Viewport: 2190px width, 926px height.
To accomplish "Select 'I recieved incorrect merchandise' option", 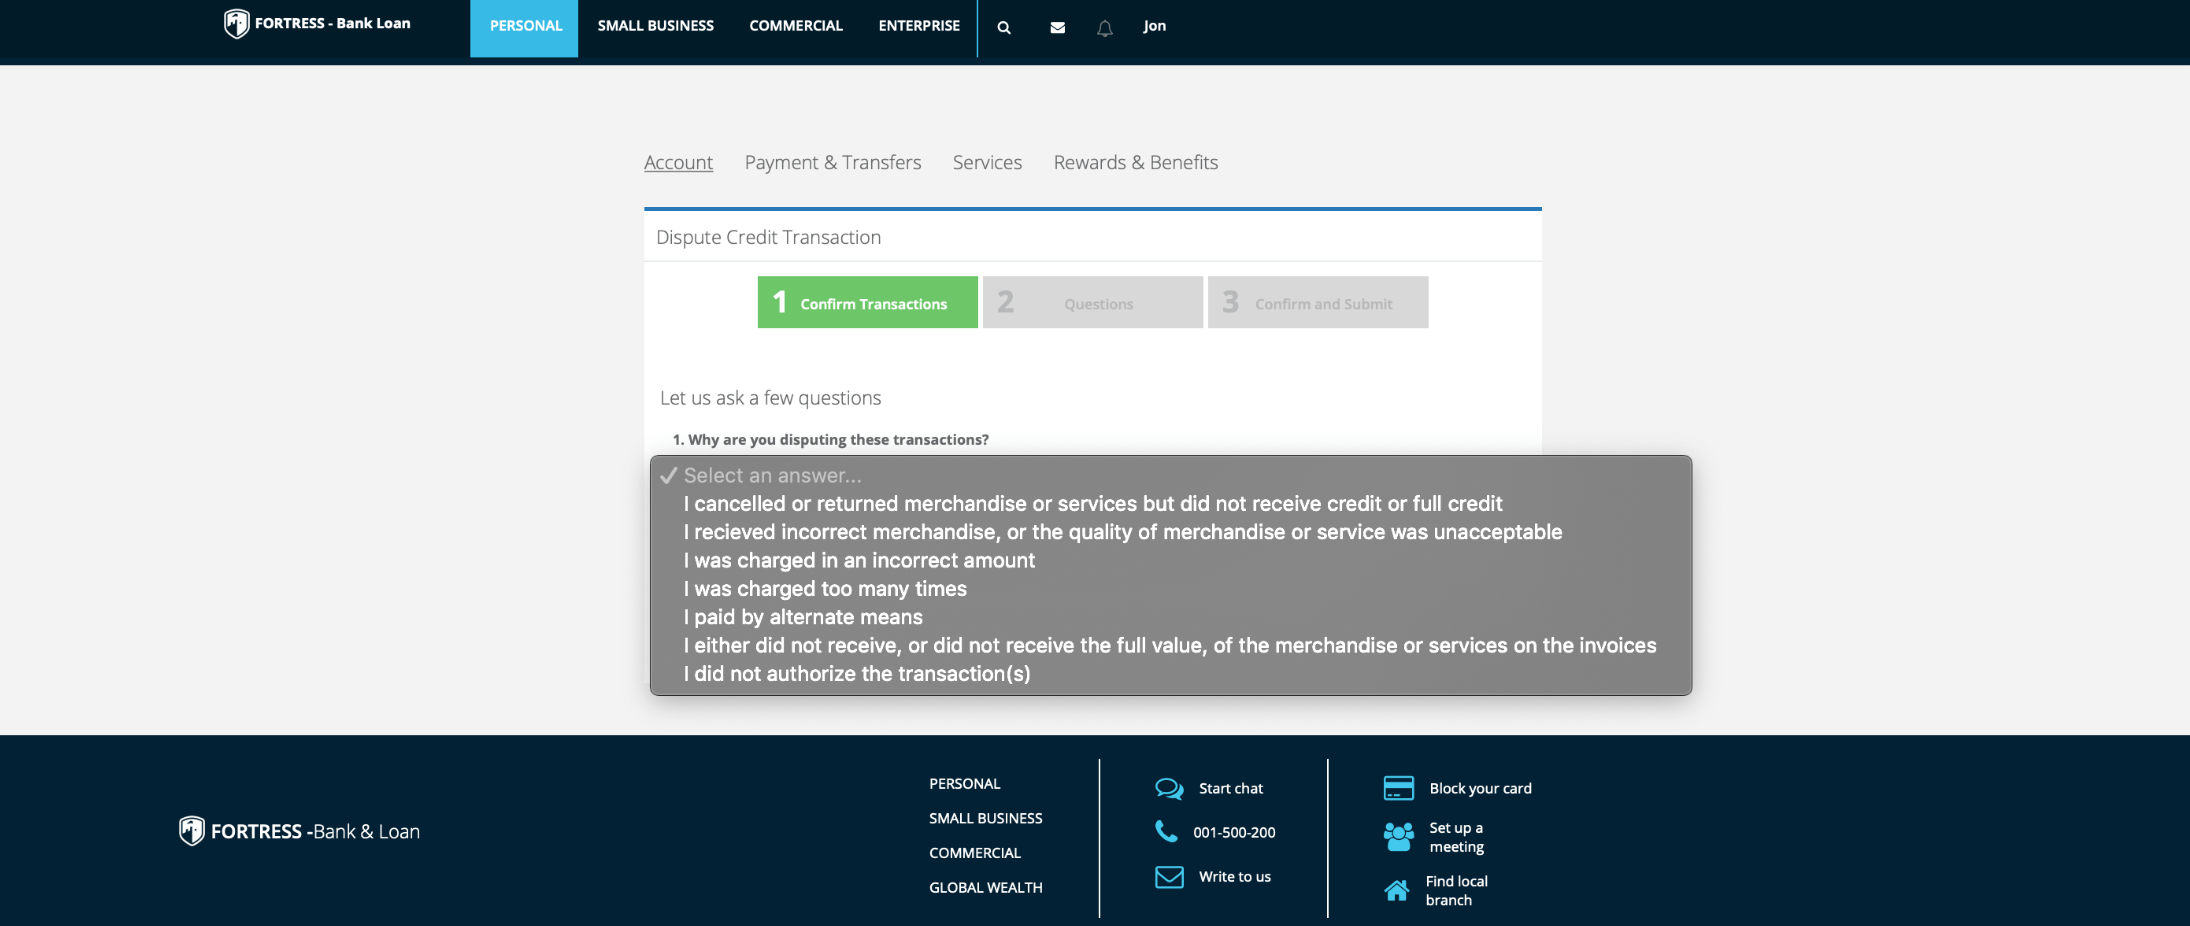I will (x=1171, y=532).
